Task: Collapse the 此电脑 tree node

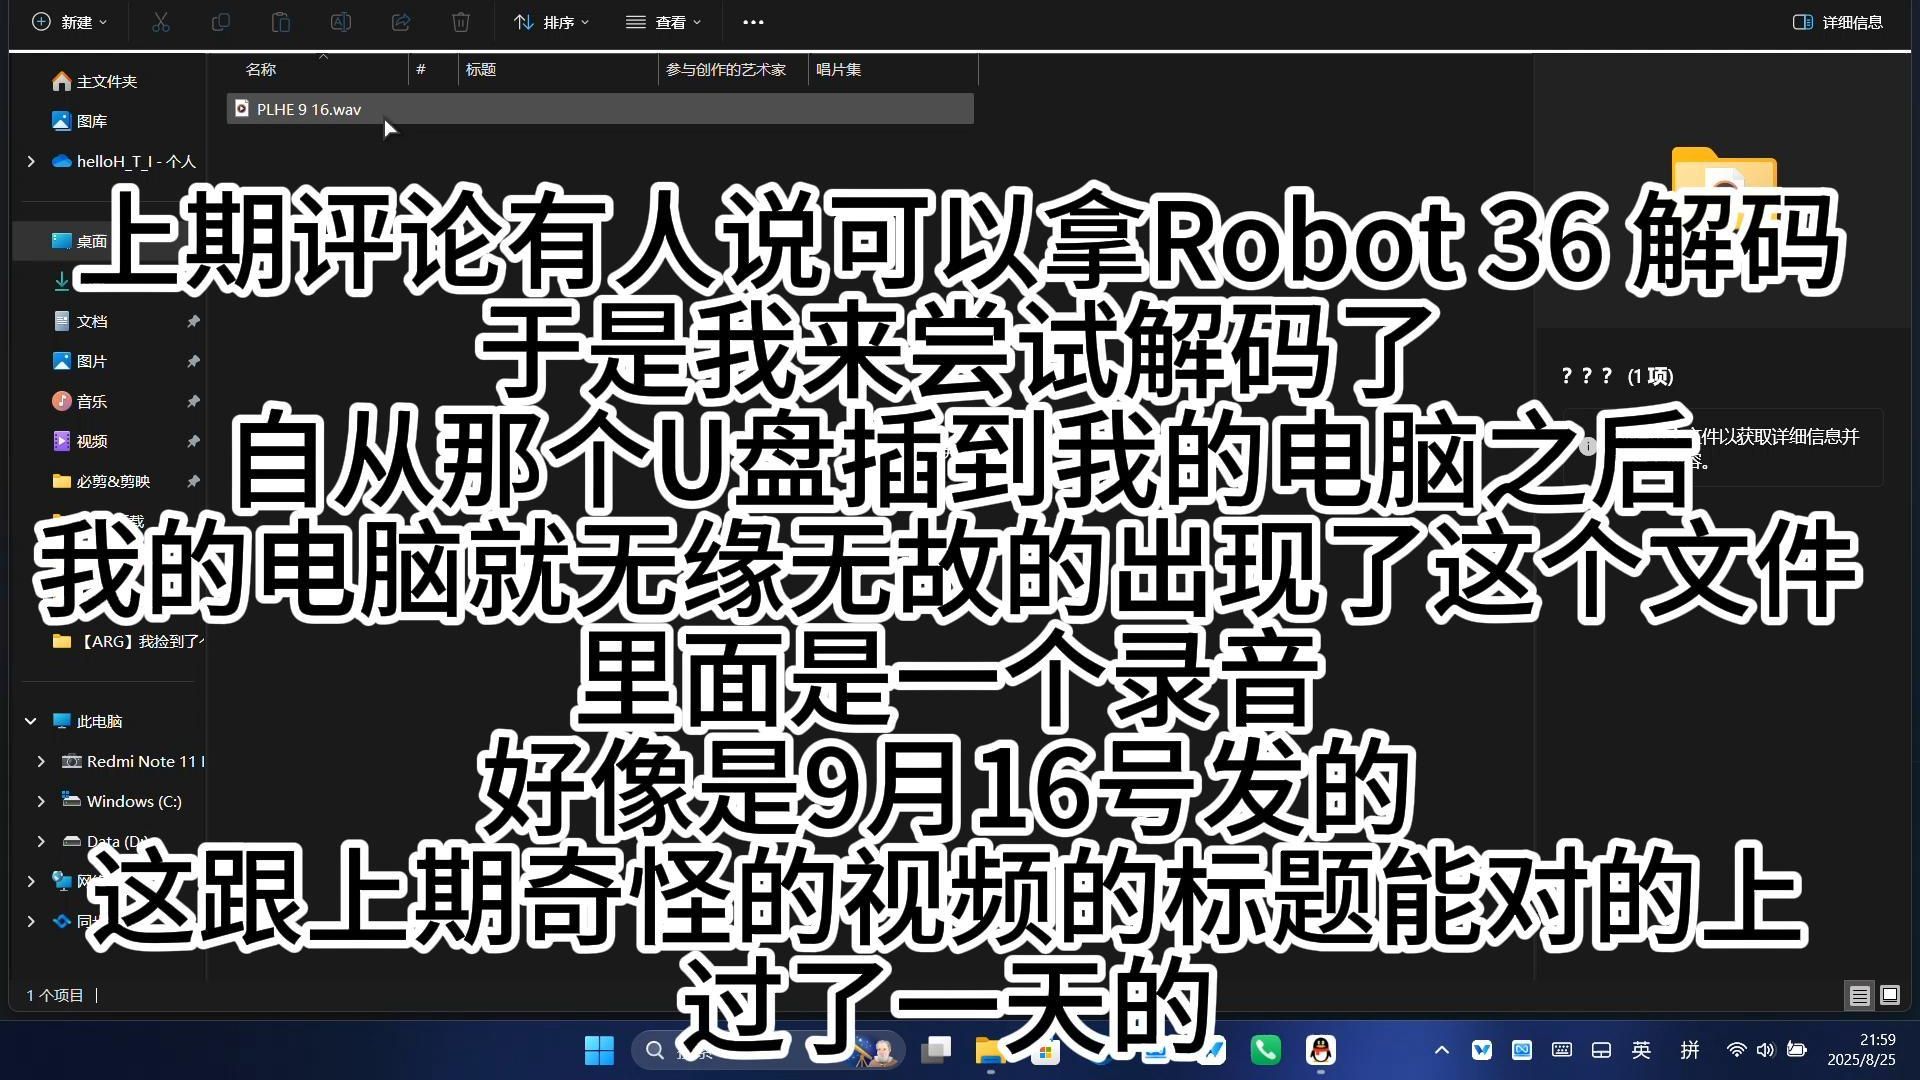Action: click(30, 720)
